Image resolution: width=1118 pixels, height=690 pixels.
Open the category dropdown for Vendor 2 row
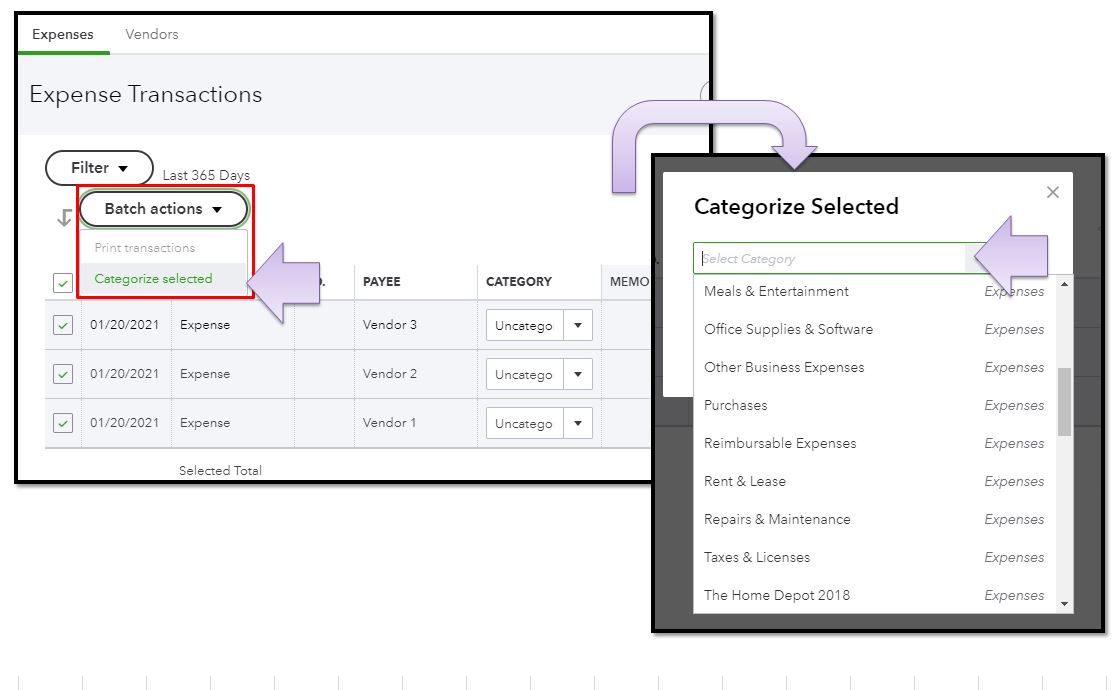[578, 373]
